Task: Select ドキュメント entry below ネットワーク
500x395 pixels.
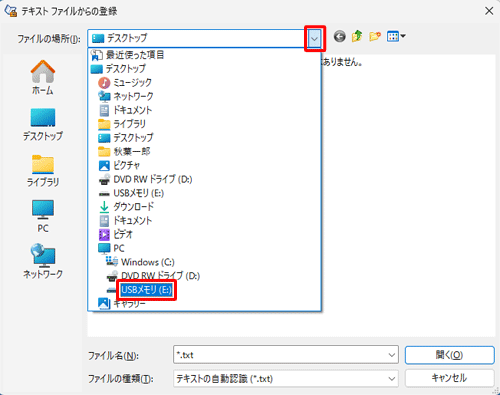Action: [x=205, y=110]
